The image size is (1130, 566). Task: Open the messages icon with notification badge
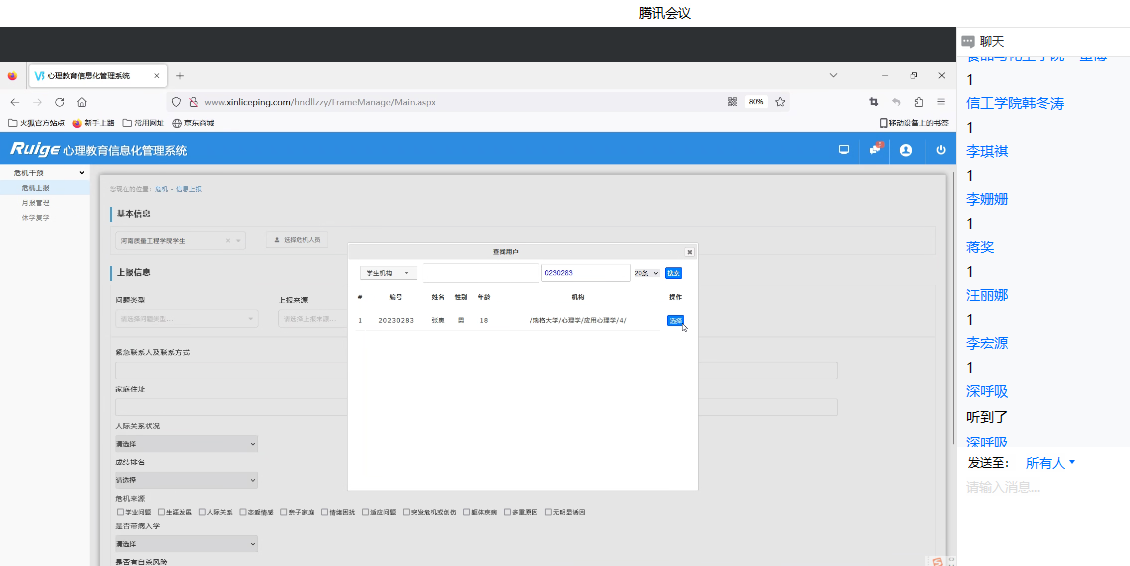click(875, 150)
